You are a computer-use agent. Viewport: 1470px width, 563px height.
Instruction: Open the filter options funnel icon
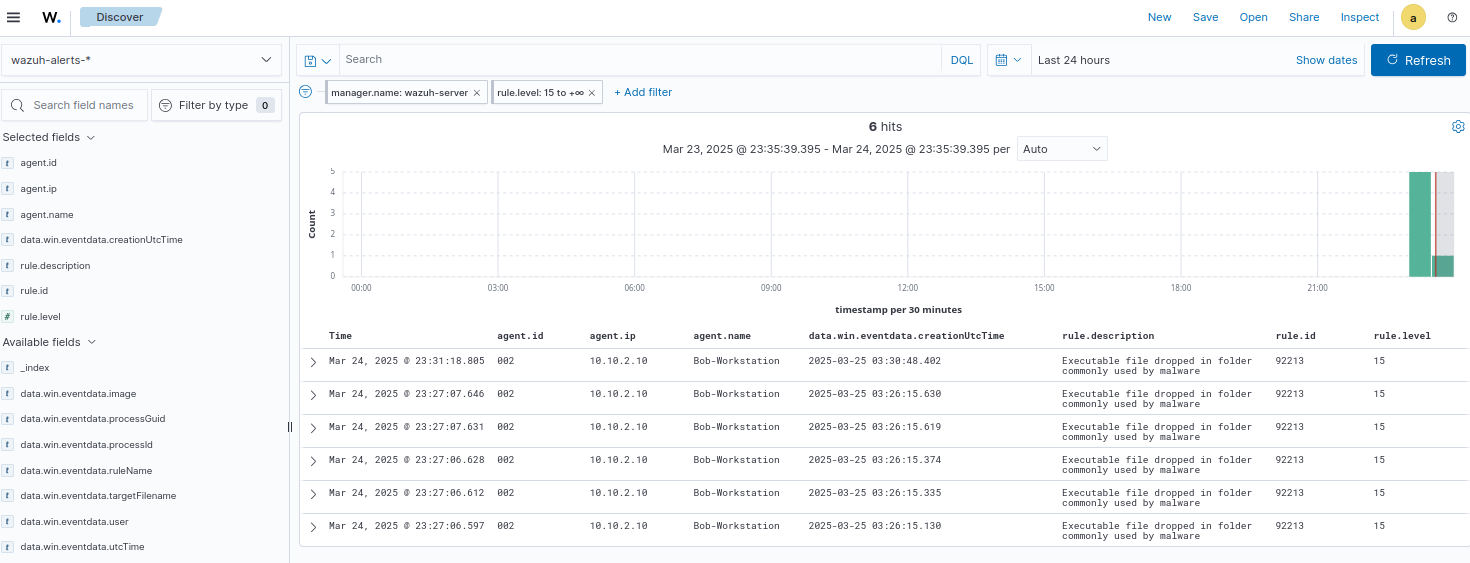pyautogui.click(x=306, y=92)
